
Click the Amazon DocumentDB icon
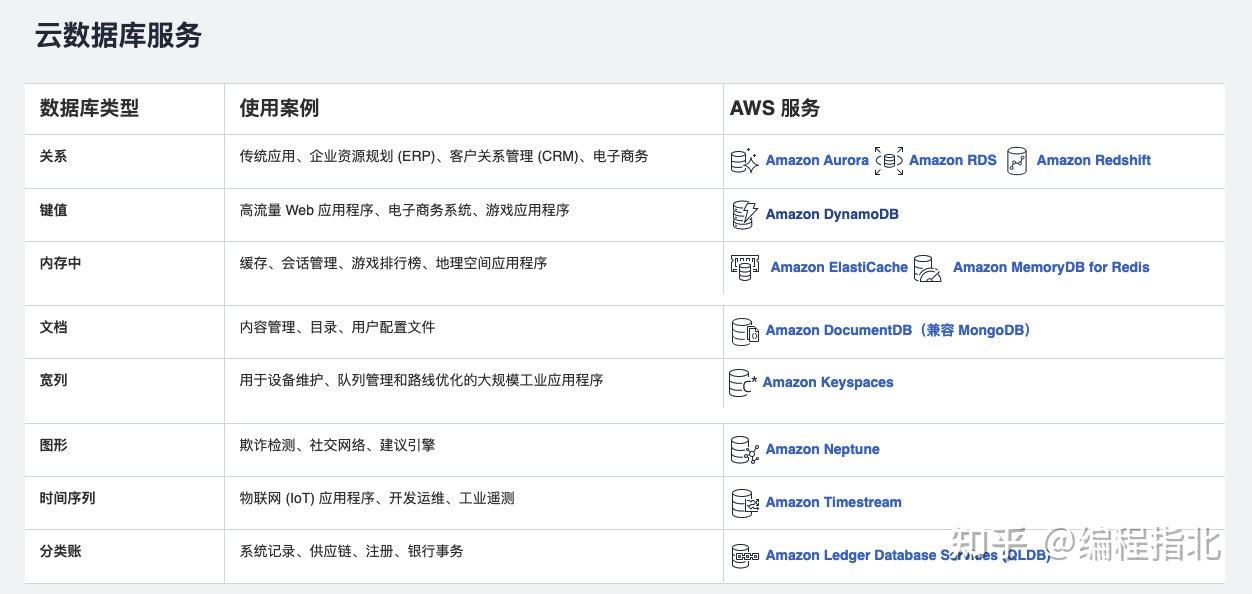[744, 331]
